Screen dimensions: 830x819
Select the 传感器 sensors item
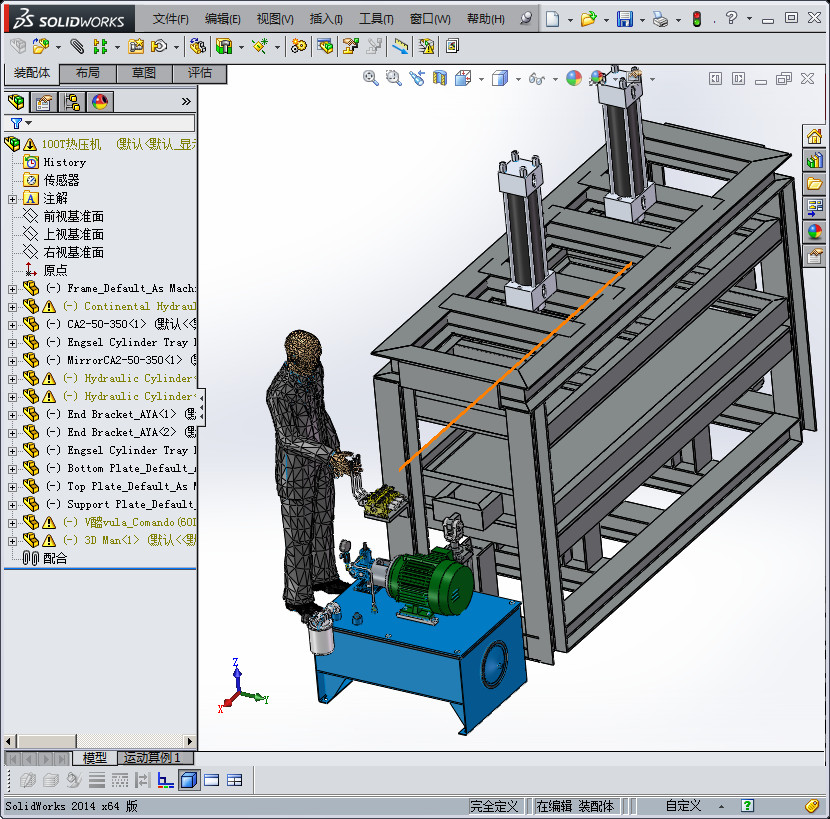coord(61,181)
